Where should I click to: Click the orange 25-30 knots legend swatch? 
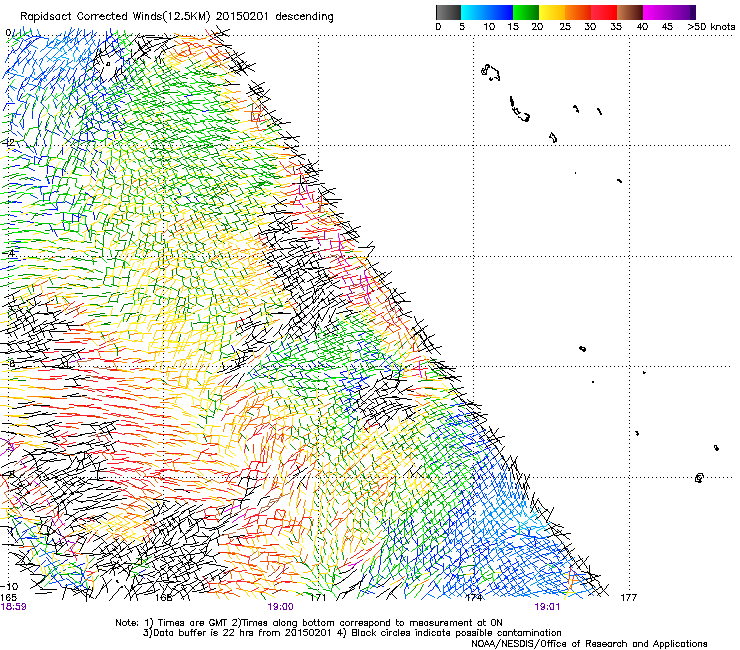coord(578,12)
